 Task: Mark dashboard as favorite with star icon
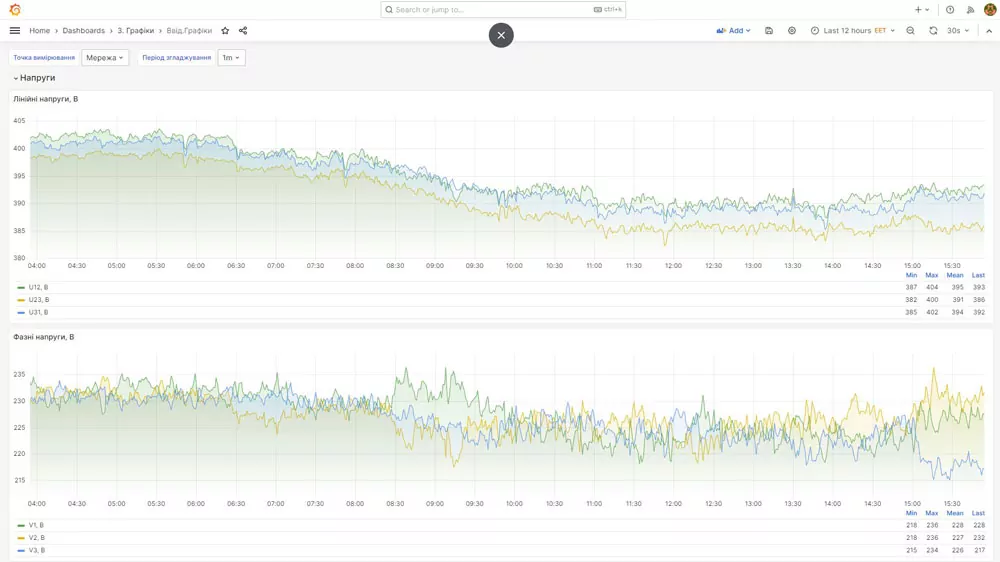[x=225, y=31]
